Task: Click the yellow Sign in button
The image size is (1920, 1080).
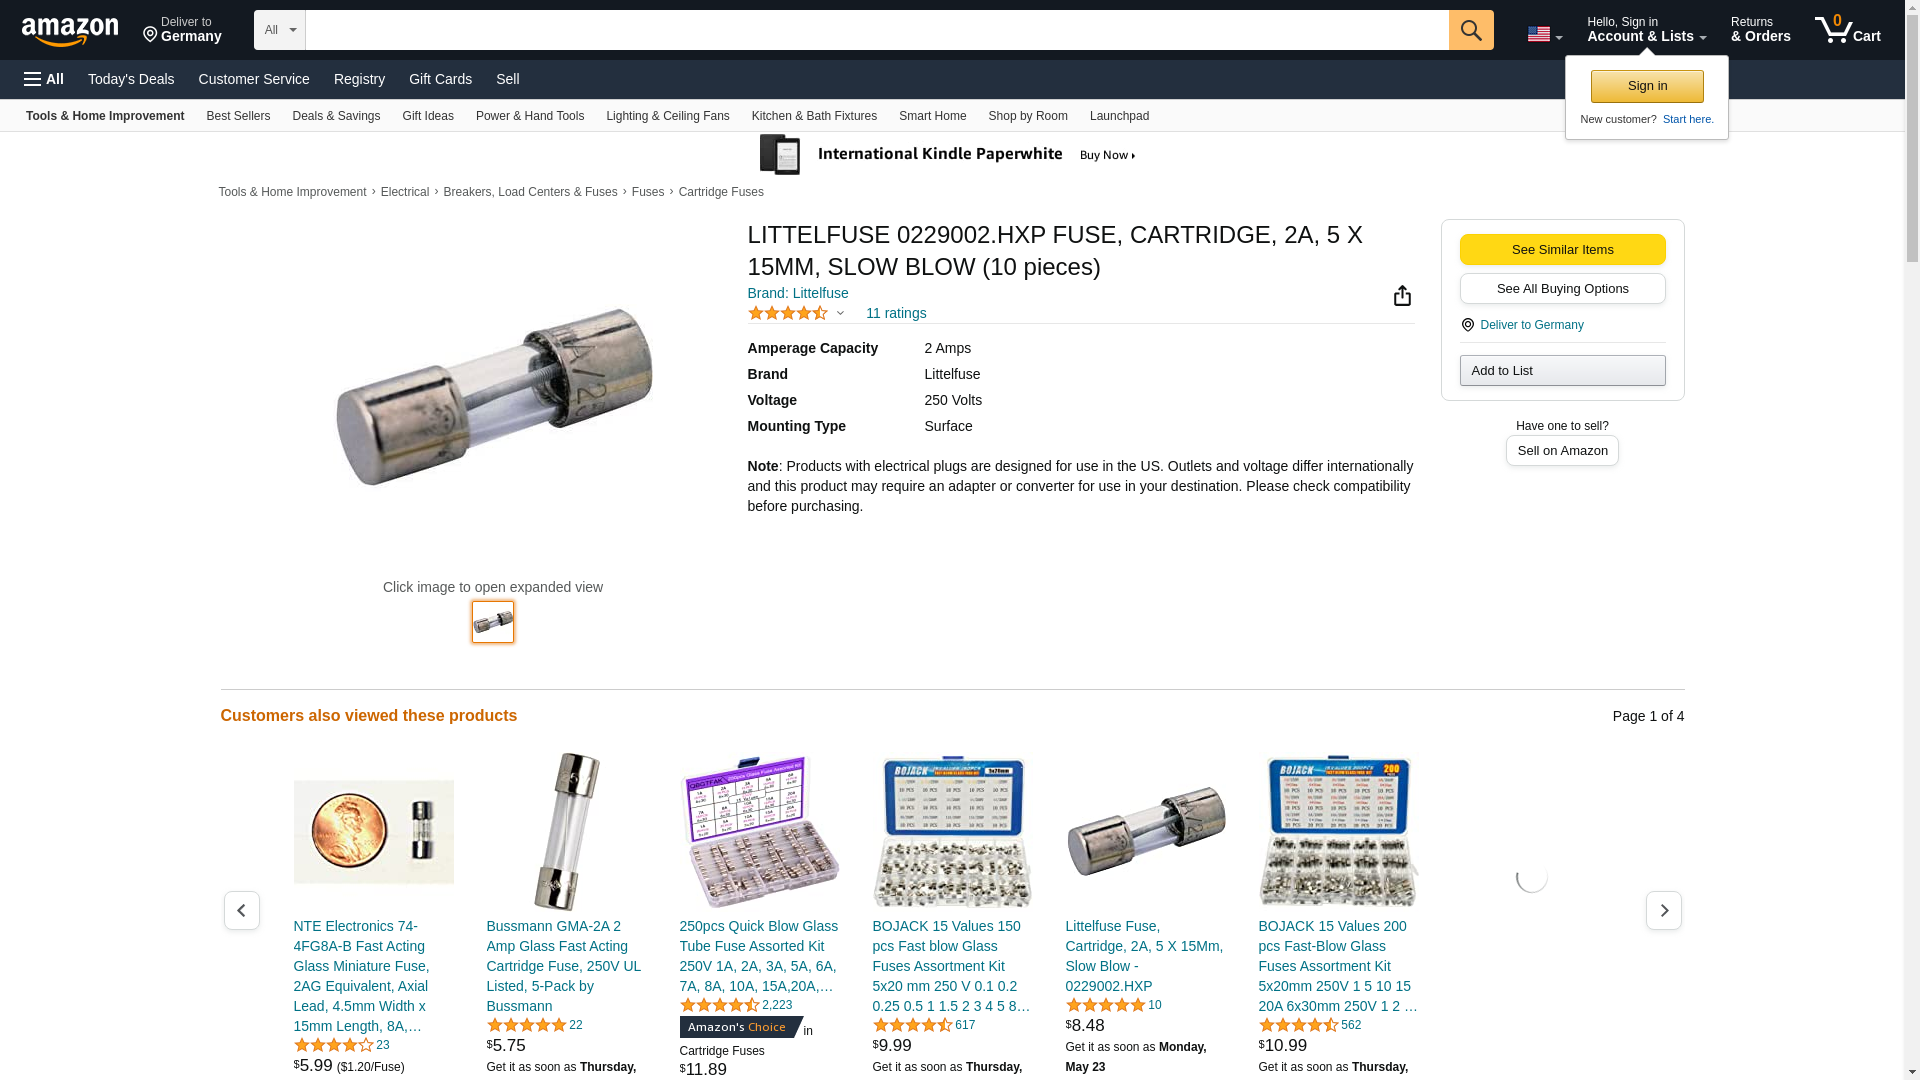Action: point(1647,86)
